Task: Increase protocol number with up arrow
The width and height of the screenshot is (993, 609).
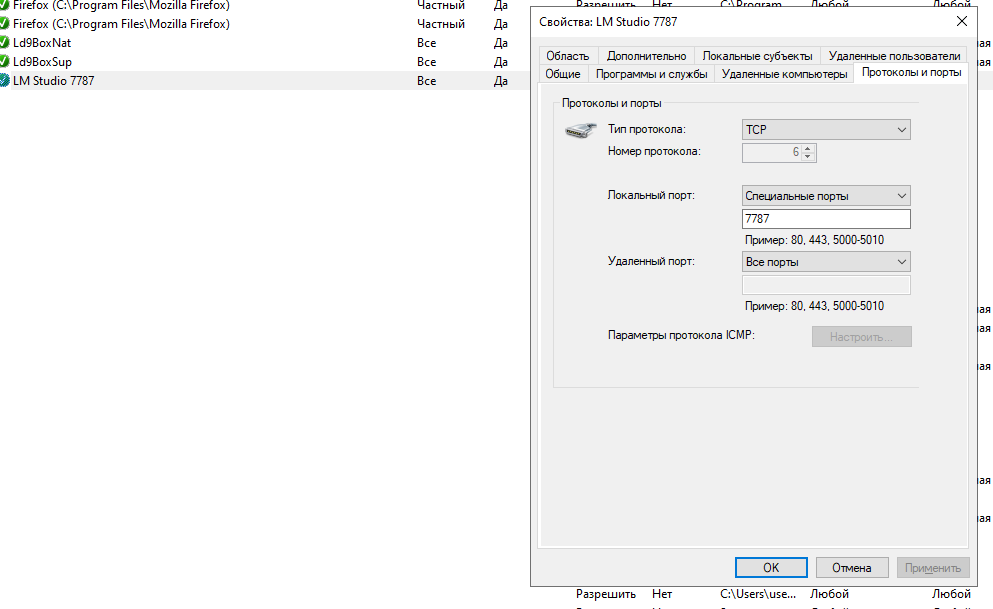Action: pyautogui.click(x=807, y=148)
